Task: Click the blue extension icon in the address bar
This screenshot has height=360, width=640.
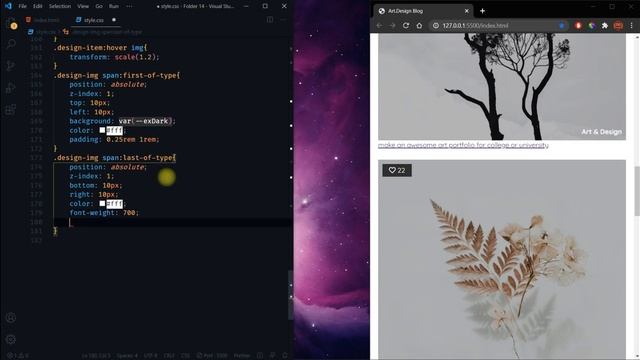Action: click(562, 25)
